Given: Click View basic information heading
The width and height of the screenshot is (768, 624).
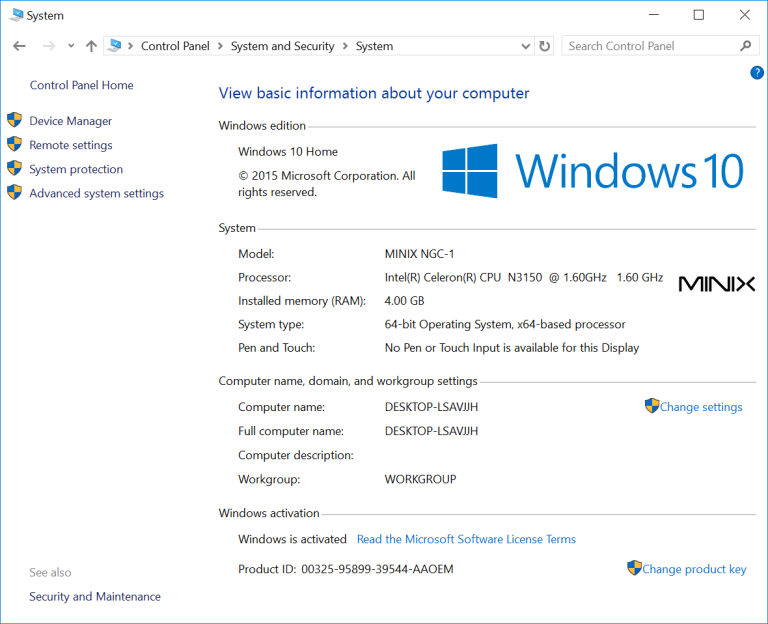Looking at the screenshot, I should tap(374, 93).
